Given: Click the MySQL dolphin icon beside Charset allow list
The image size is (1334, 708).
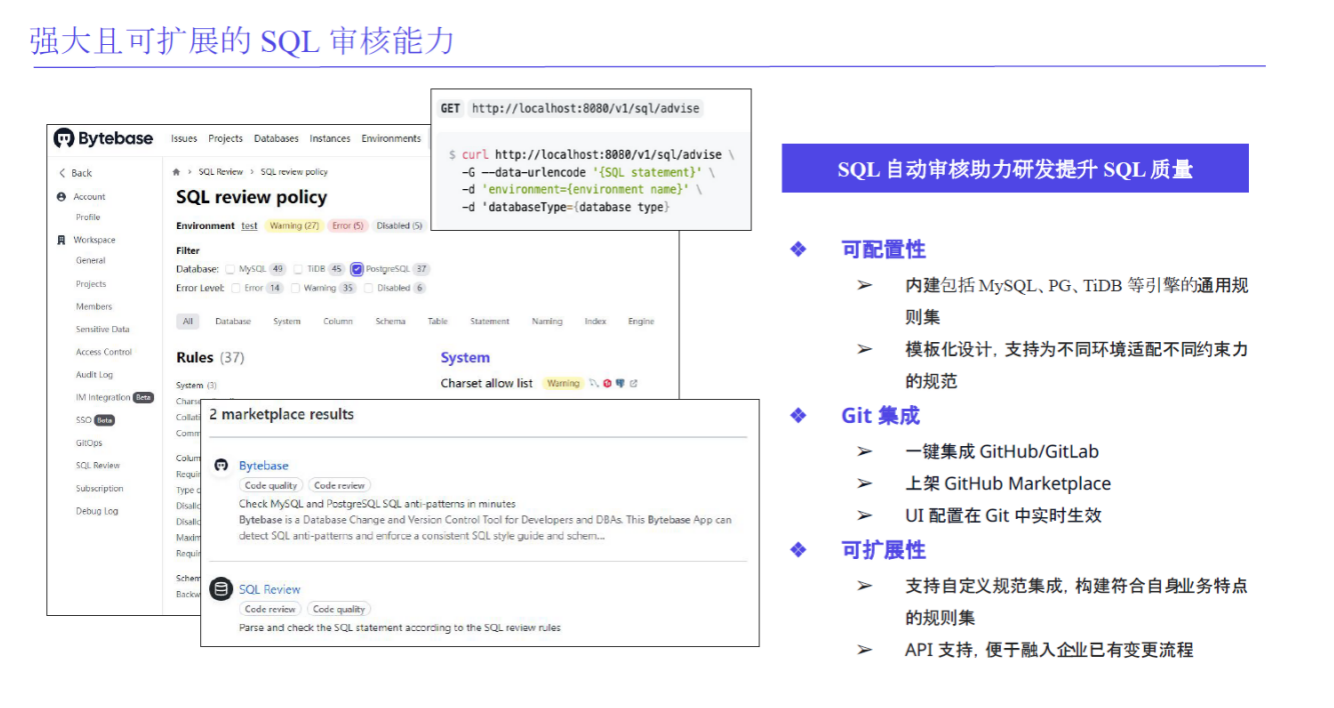Looking at the screenshot, I should point(594,383).
